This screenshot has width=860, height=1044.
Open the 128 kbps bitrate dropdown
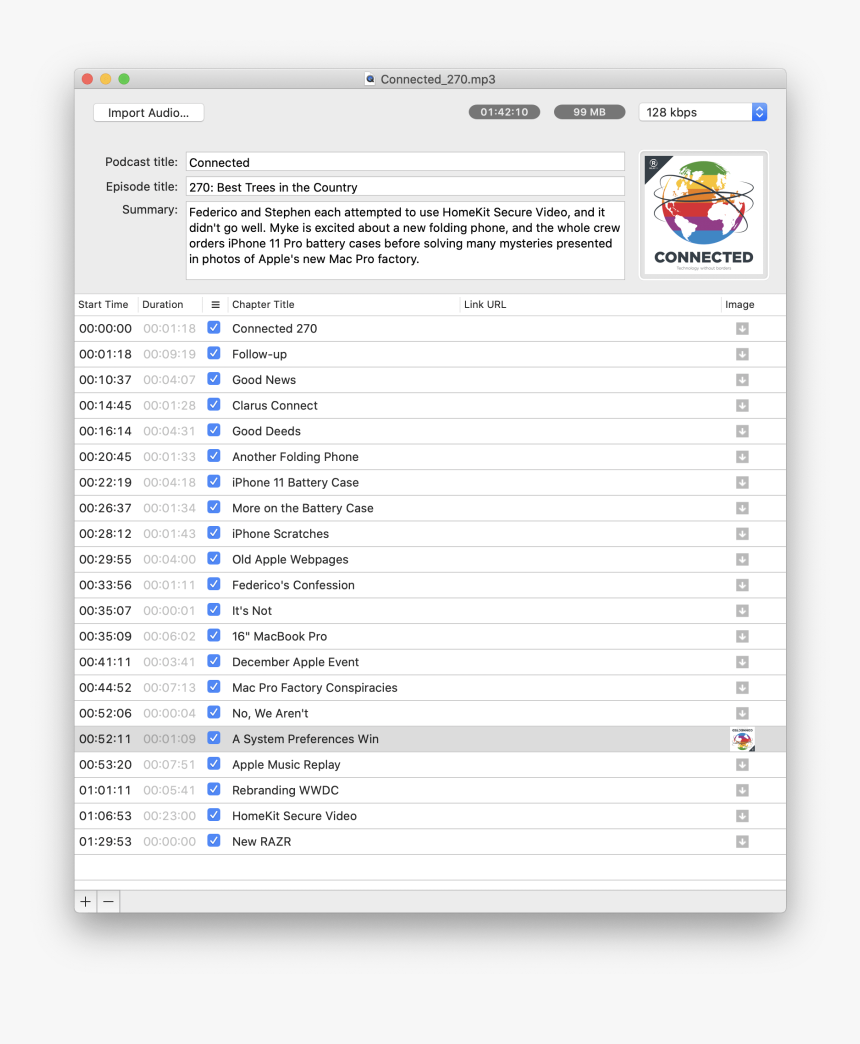click(x=703, y=112)
